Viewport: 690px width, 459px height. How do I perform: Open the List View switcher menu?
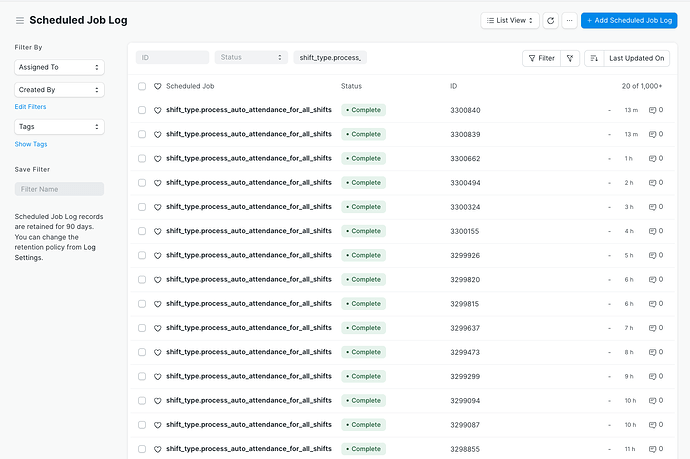[510, 20]
